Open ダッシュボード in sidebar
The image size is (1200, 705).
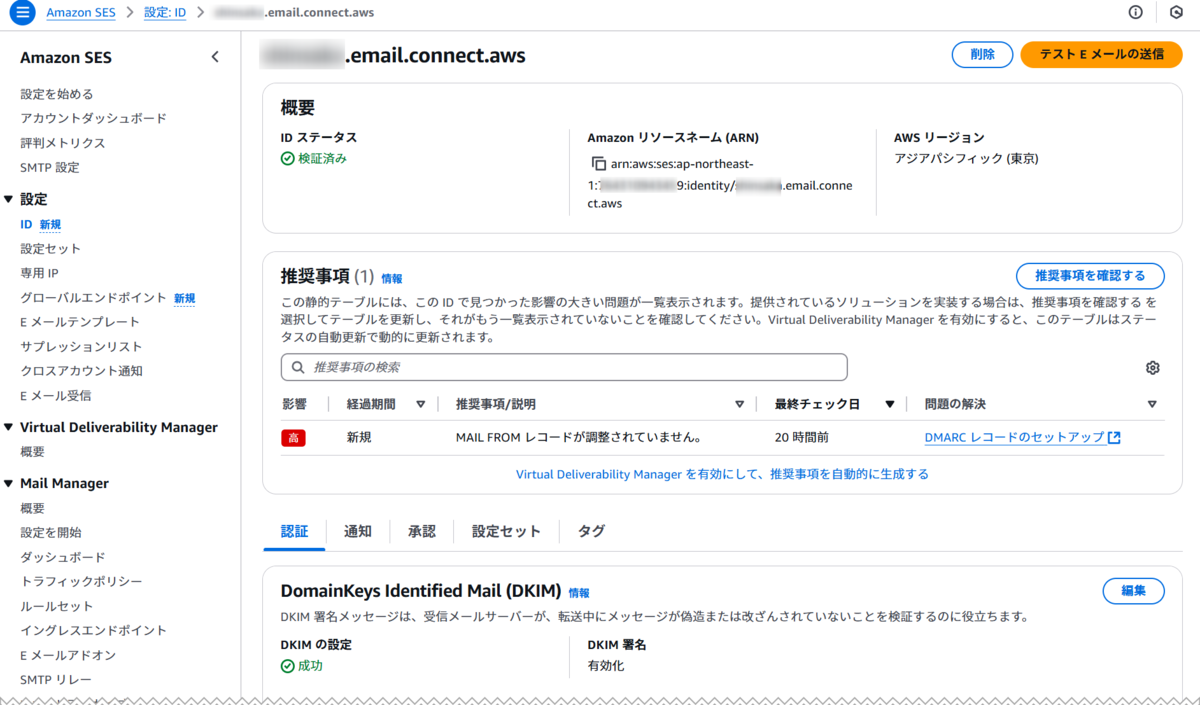click(62, 557)
